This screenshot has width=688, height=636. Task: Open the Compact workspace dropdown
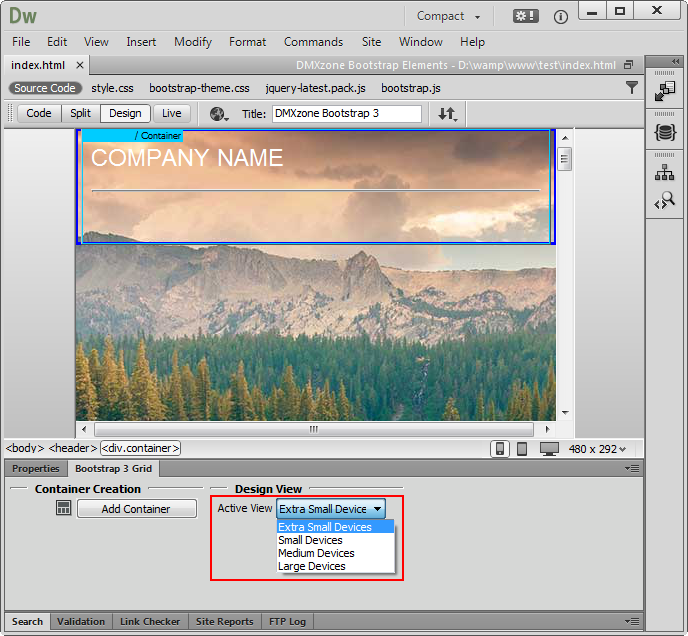pos(448,16)
